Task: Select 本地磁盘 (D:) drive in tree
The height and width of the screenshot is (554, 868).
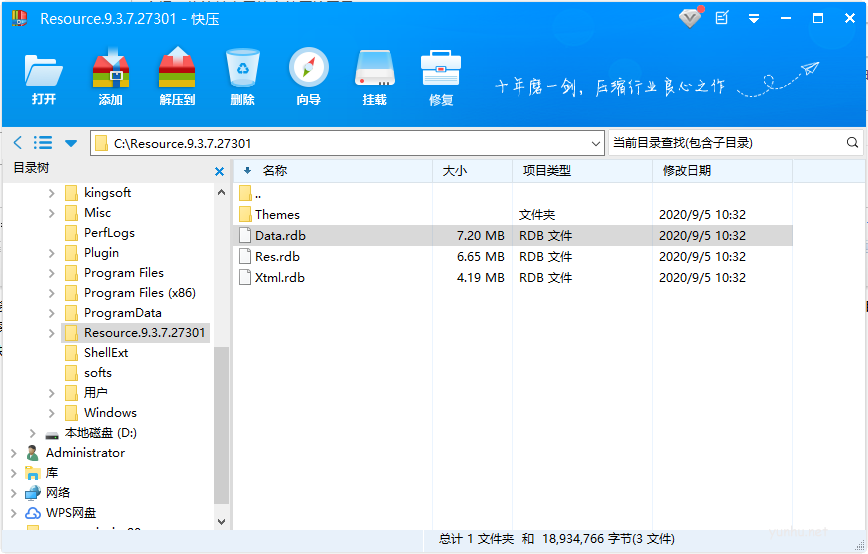Action: tap(100, 433)
